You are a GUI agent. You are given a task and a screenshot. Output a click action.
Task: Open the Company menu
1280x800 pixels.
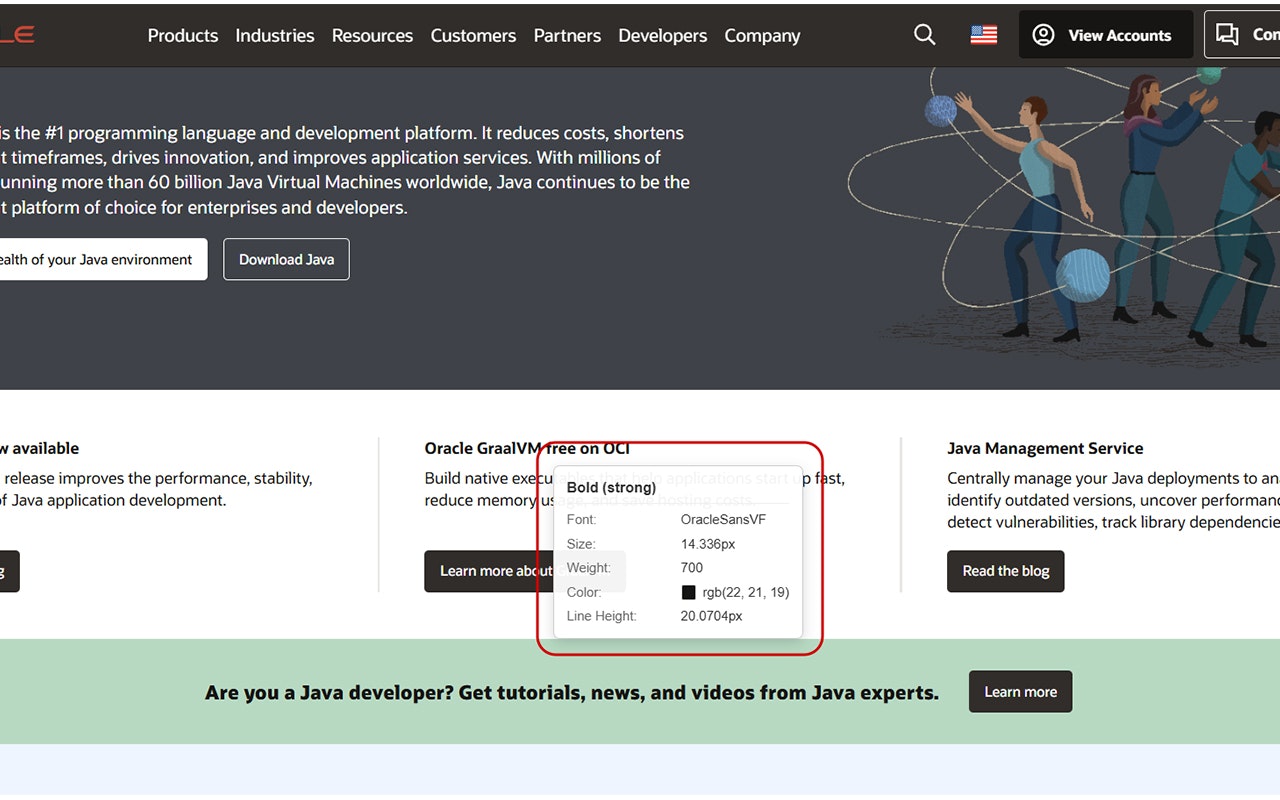tap(762, 35)
